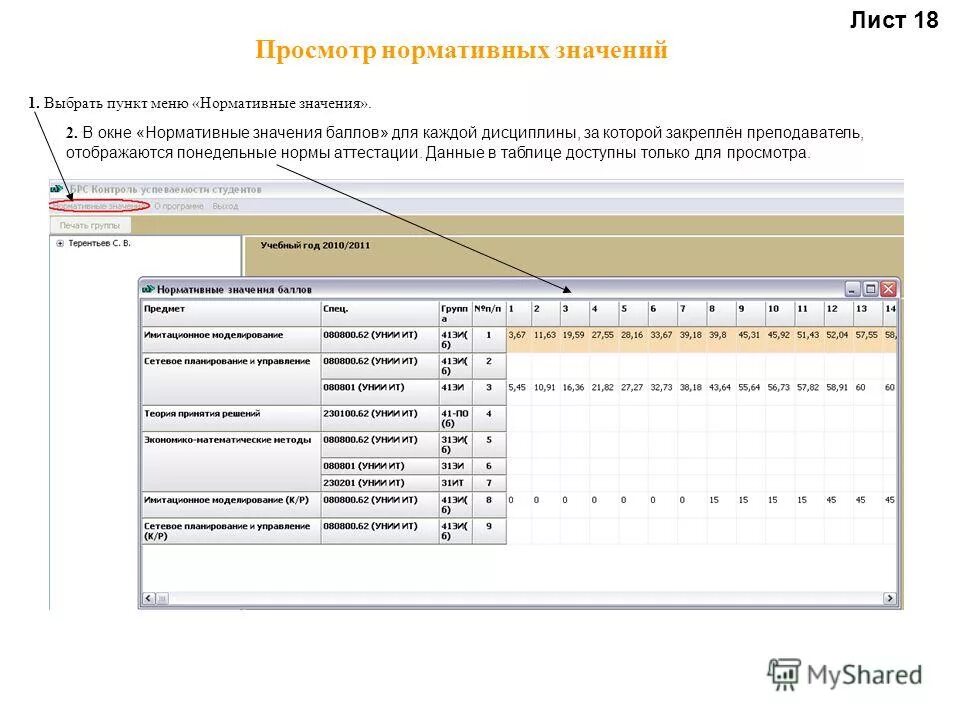The height and width of the screenshot is (720, 960).
Task: Maximize the 'Нормативные значения баллов' window
Action: tap(871, 288)
